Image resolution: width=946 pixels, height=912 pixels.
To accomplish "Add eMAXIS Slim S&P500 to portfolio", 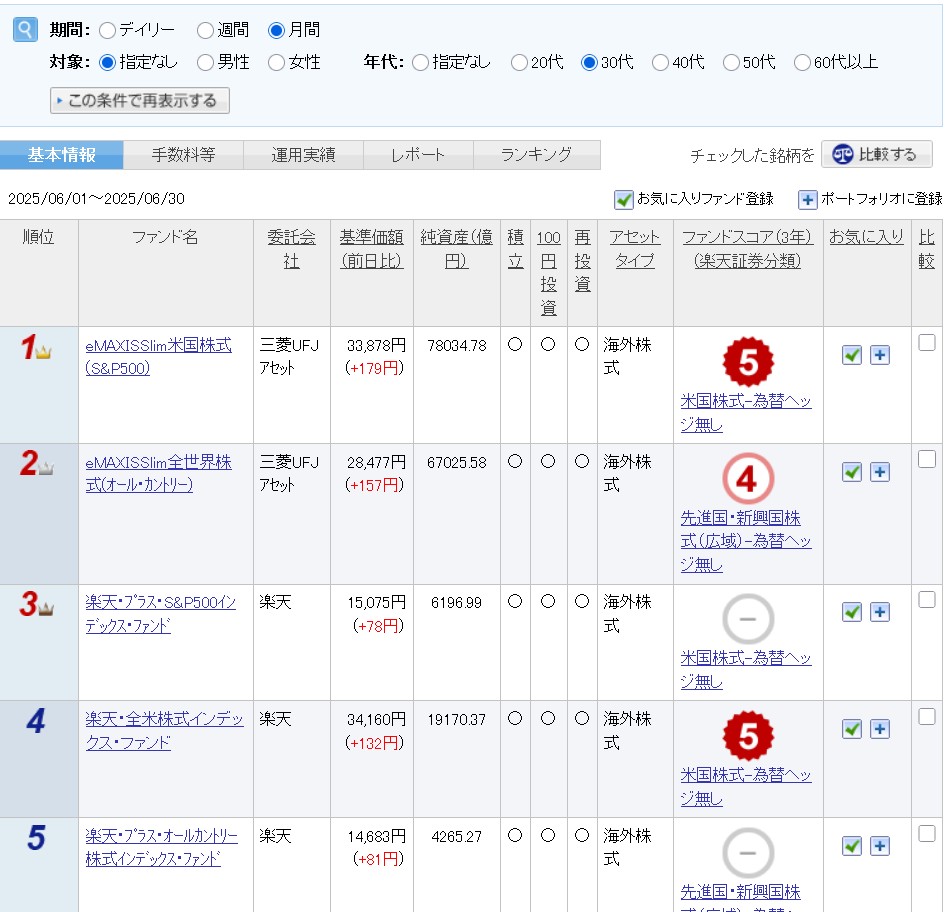I will click(880, 355).
